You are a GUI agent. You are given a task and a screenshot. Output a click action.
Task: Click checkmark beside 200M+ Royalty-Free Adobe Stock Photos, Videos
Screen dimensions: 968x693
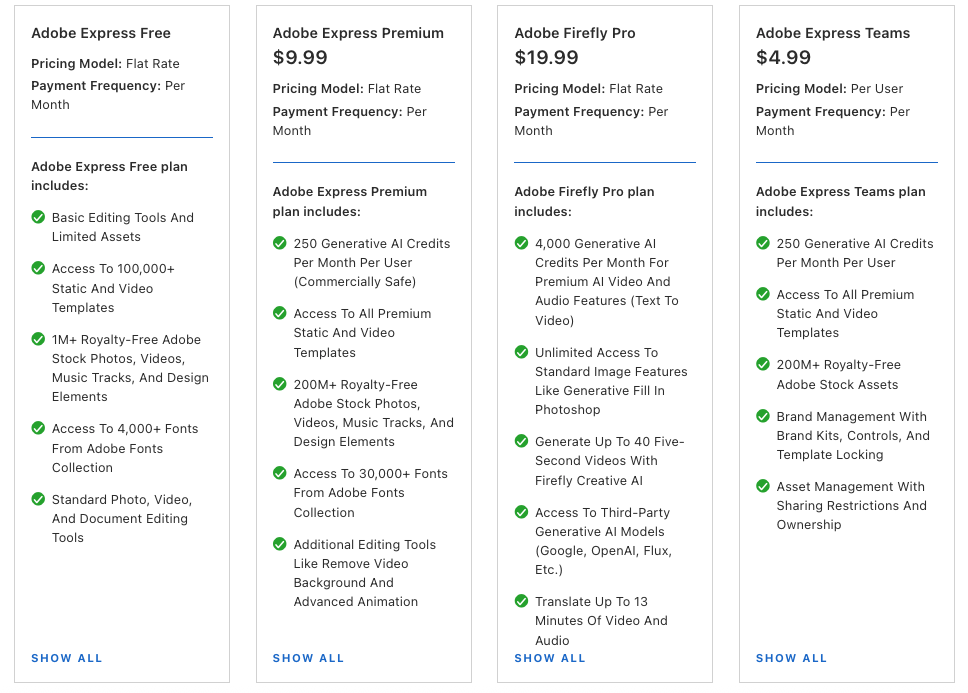point(280,384)
